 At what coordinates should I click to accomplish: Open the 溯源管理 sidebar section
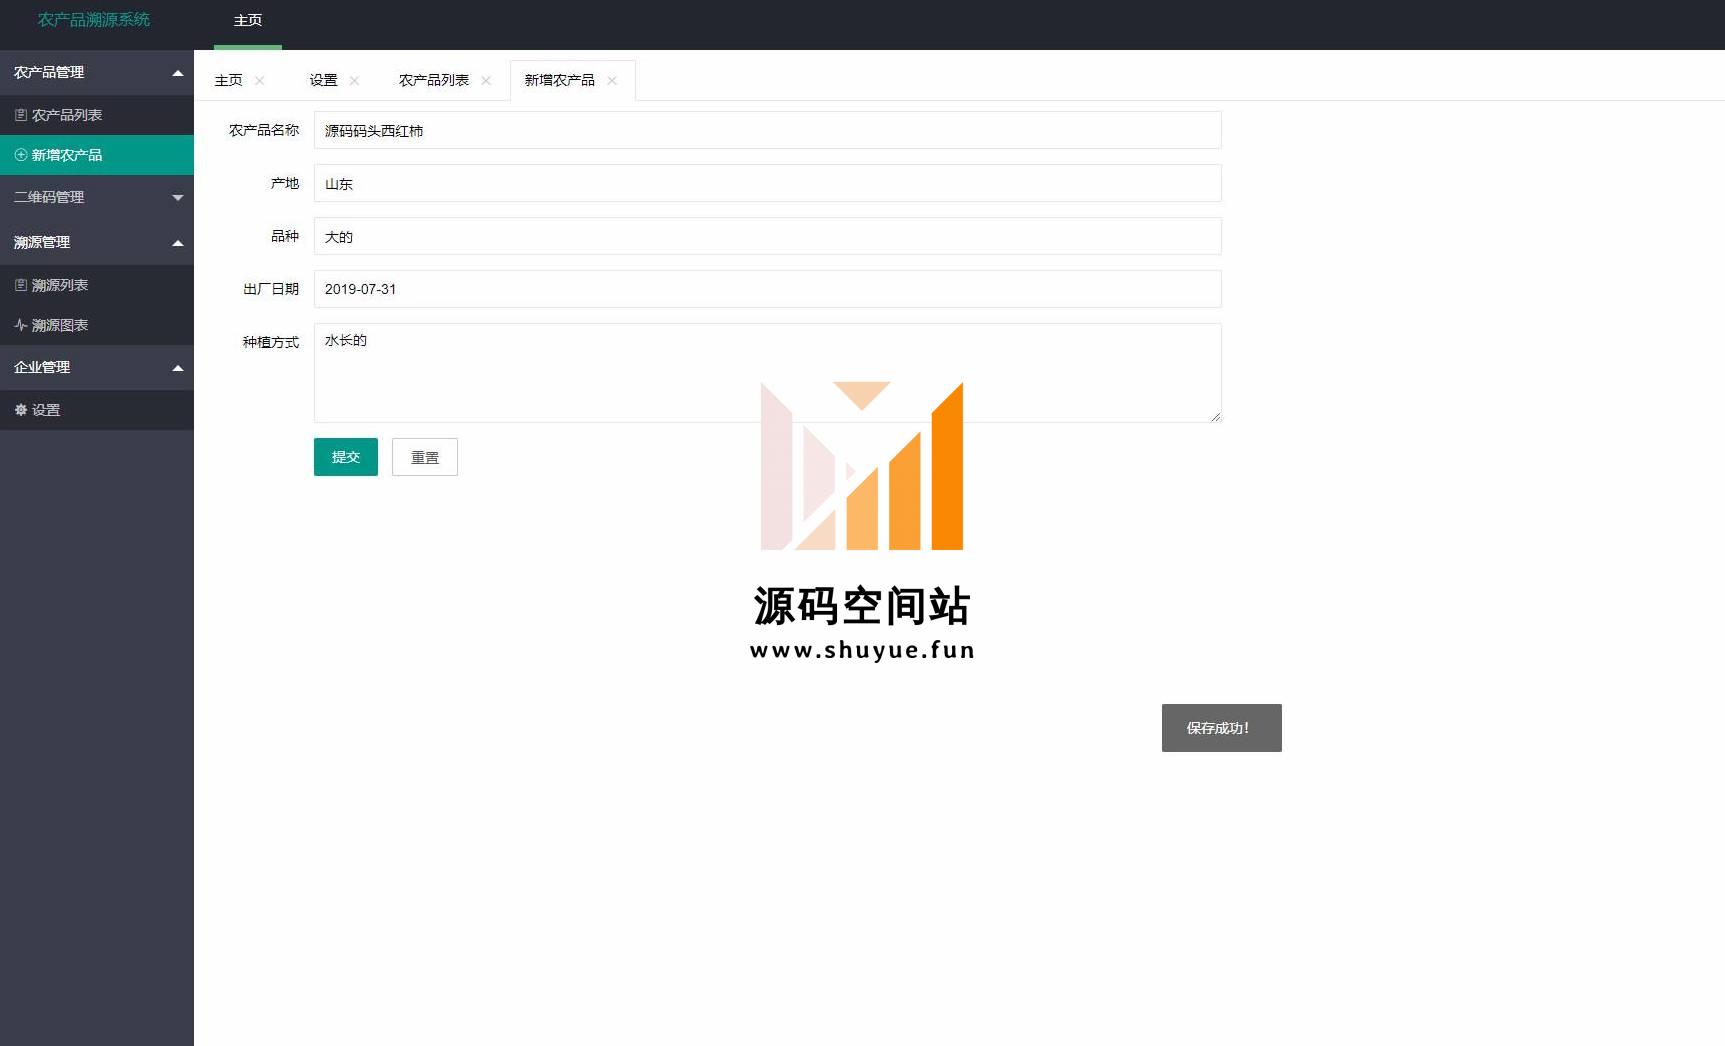click(x=97, y=242)
